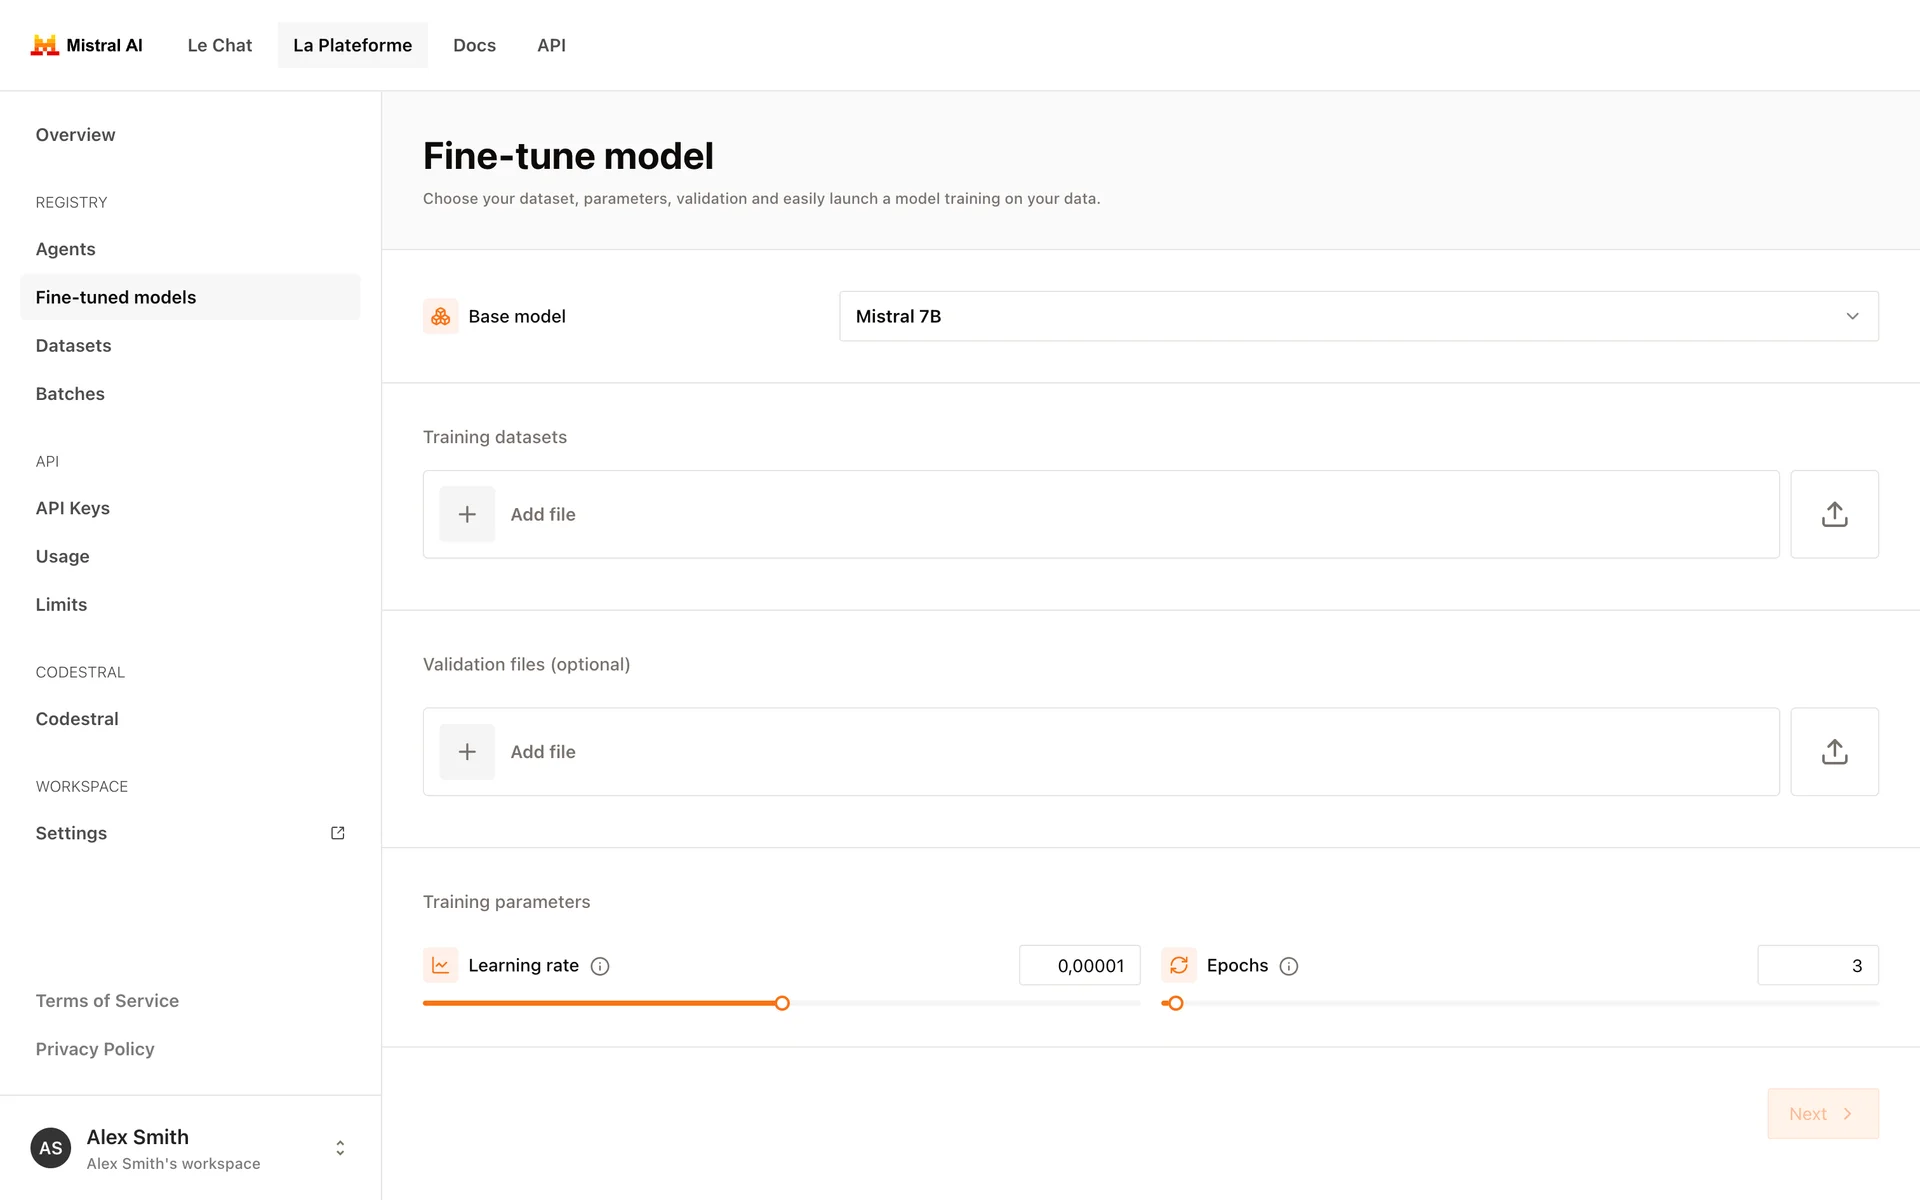Image resolution: width=1920 pixels, height=1200 pixels.
Task: Click the Learning rate info icon
Action: 600,966
